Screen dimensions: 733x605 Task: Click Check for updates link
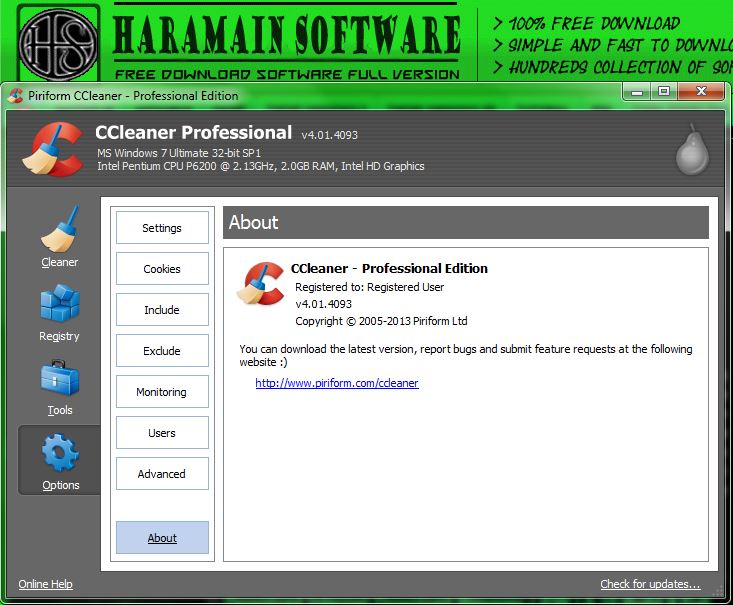650,584
